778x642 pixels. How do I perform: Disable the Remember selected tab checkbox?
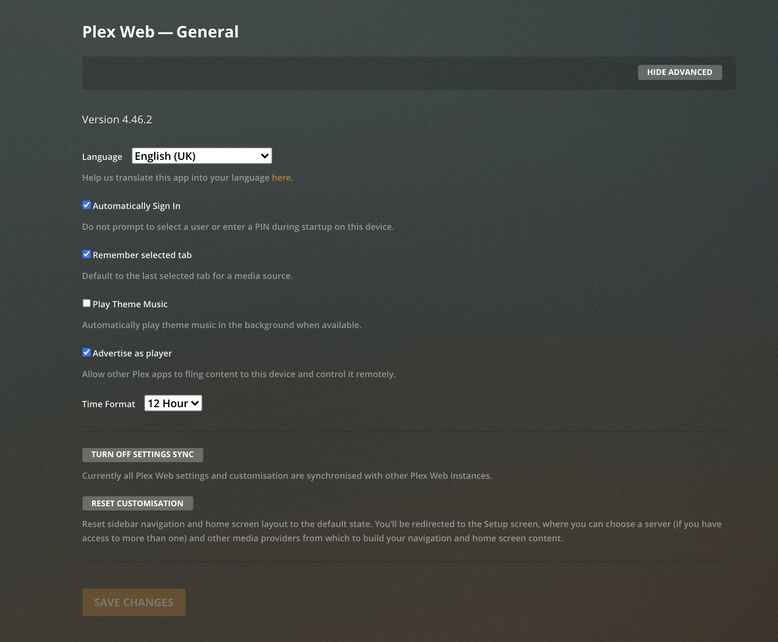(x=86, y=254)
